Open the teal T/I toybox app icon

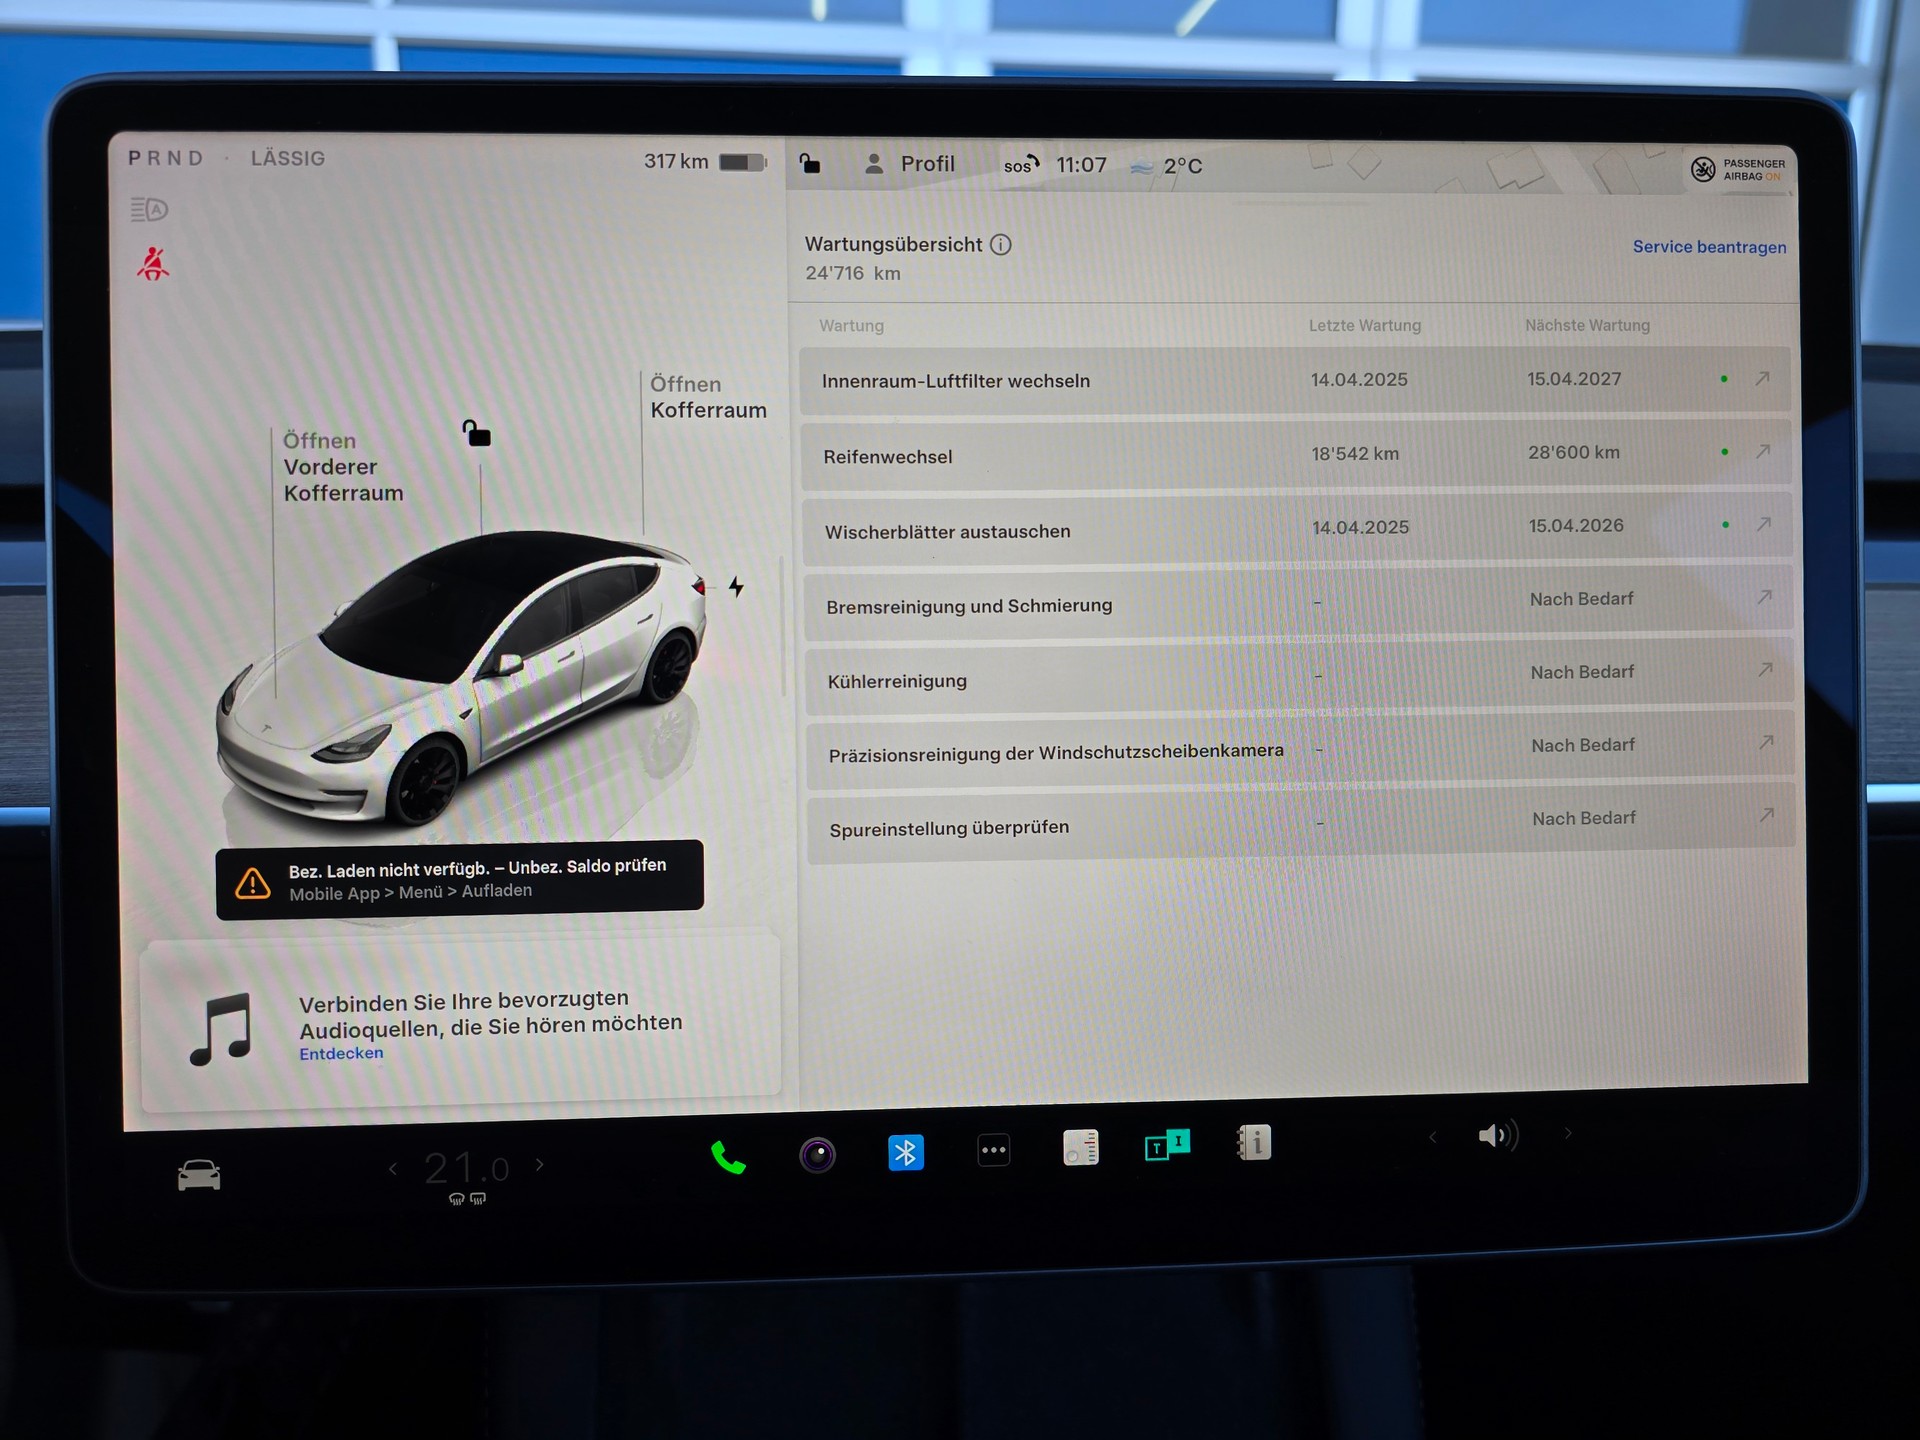[x=1167, y=1144]
